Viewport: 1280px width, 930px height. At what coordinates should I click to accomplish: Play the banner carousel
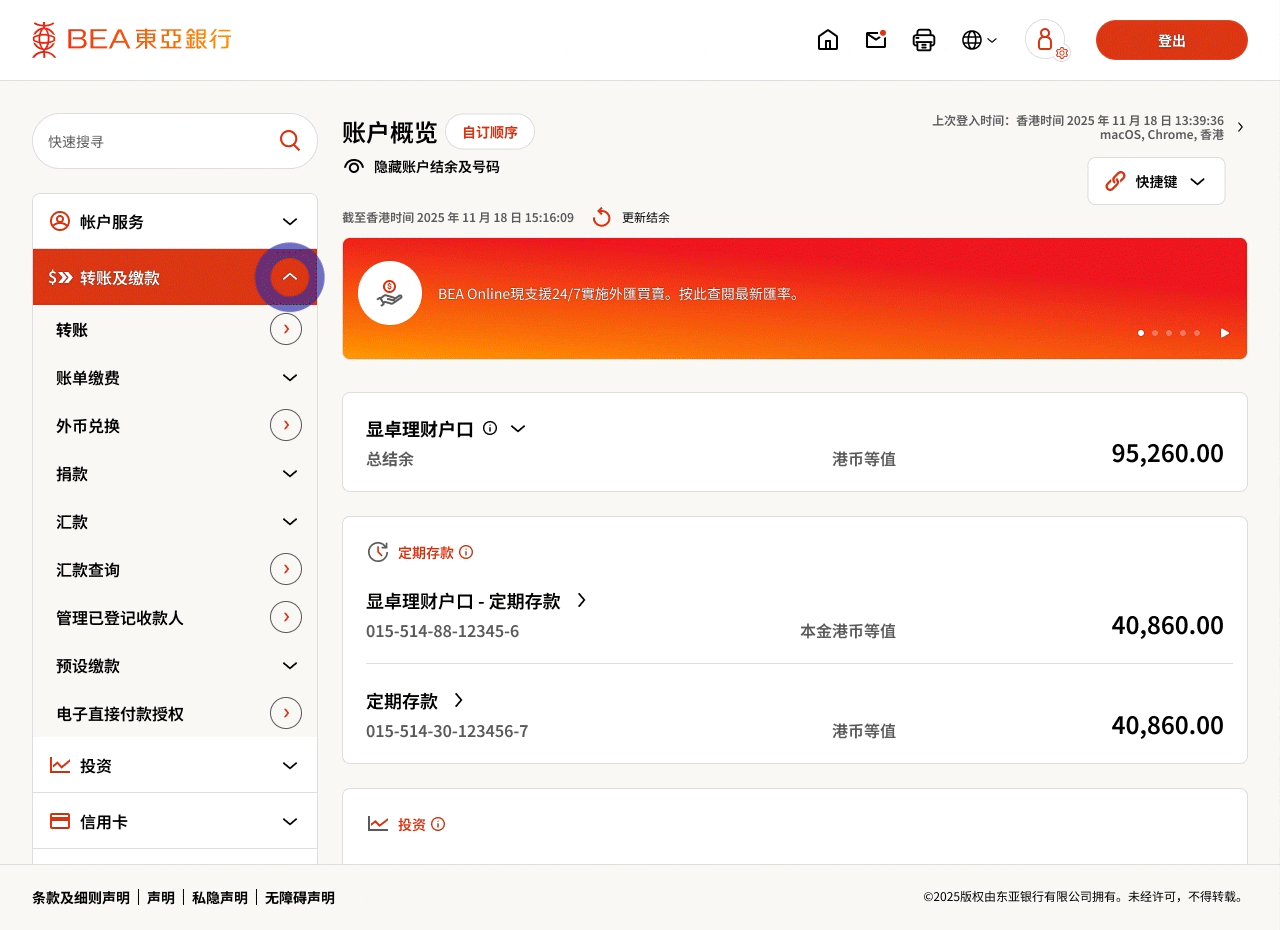1225,333
